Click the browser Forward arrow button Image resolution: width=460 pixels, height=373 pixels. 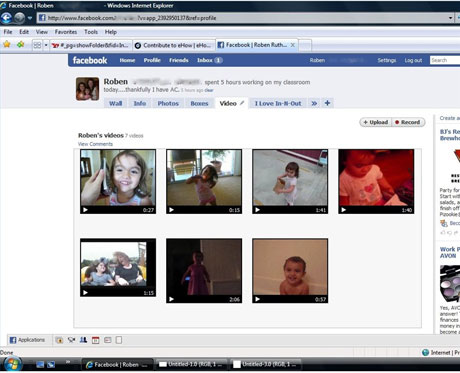coord(20,18)
